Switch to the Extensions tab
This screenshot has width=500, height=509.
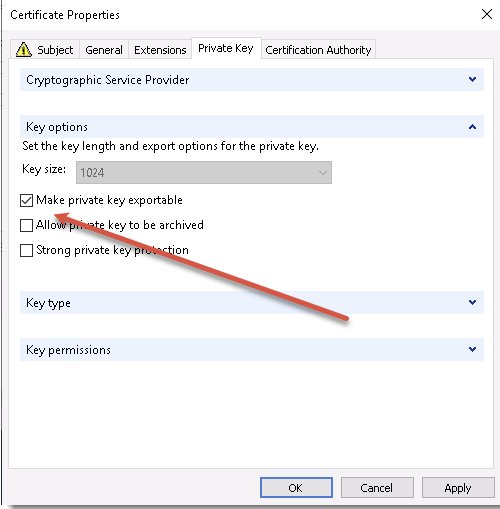pos(160,50)
